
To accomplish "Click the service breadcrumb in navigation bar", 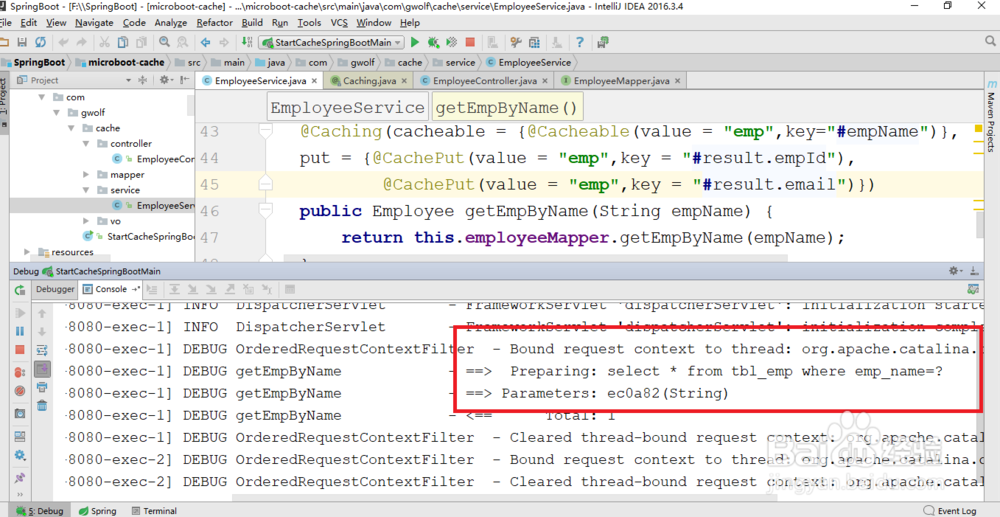I will 455,62.
